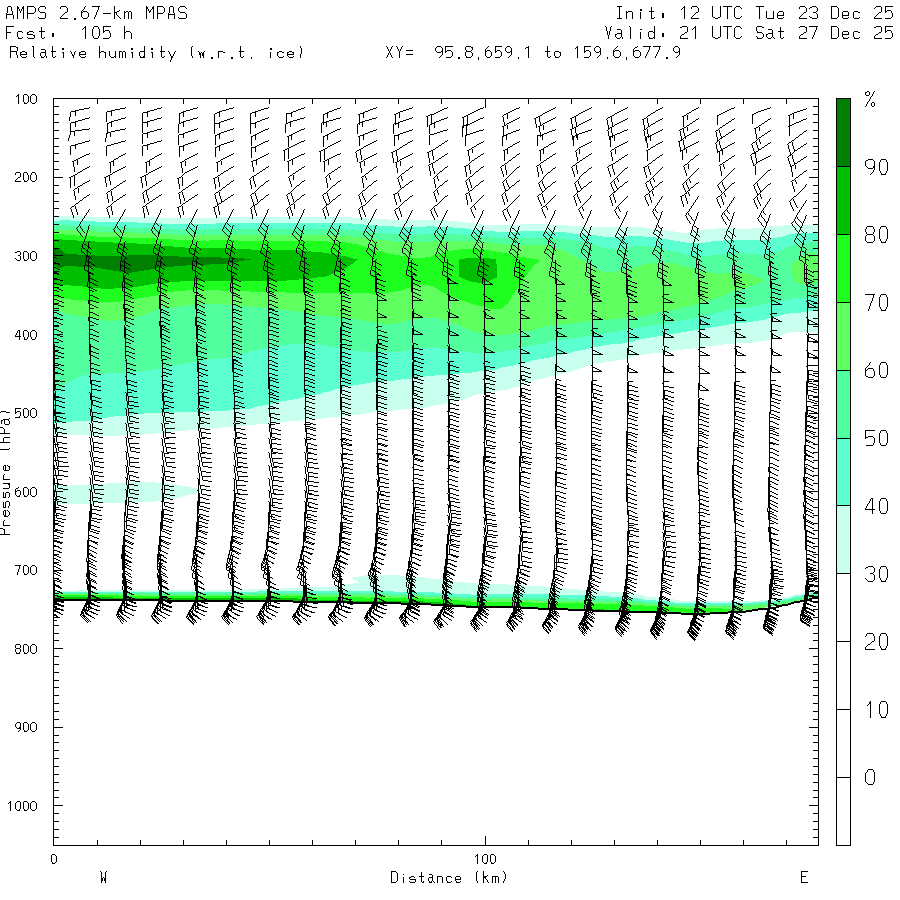Click the 200 pressure axis label
Screen dimensions: 900x900
click(x=26, y=177)
